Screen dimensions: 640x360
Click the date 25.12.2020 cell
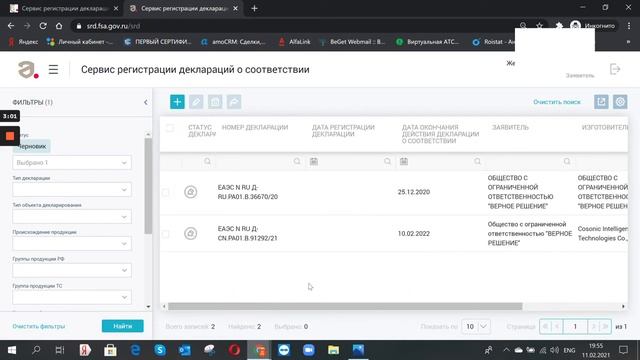click(413, 192)
